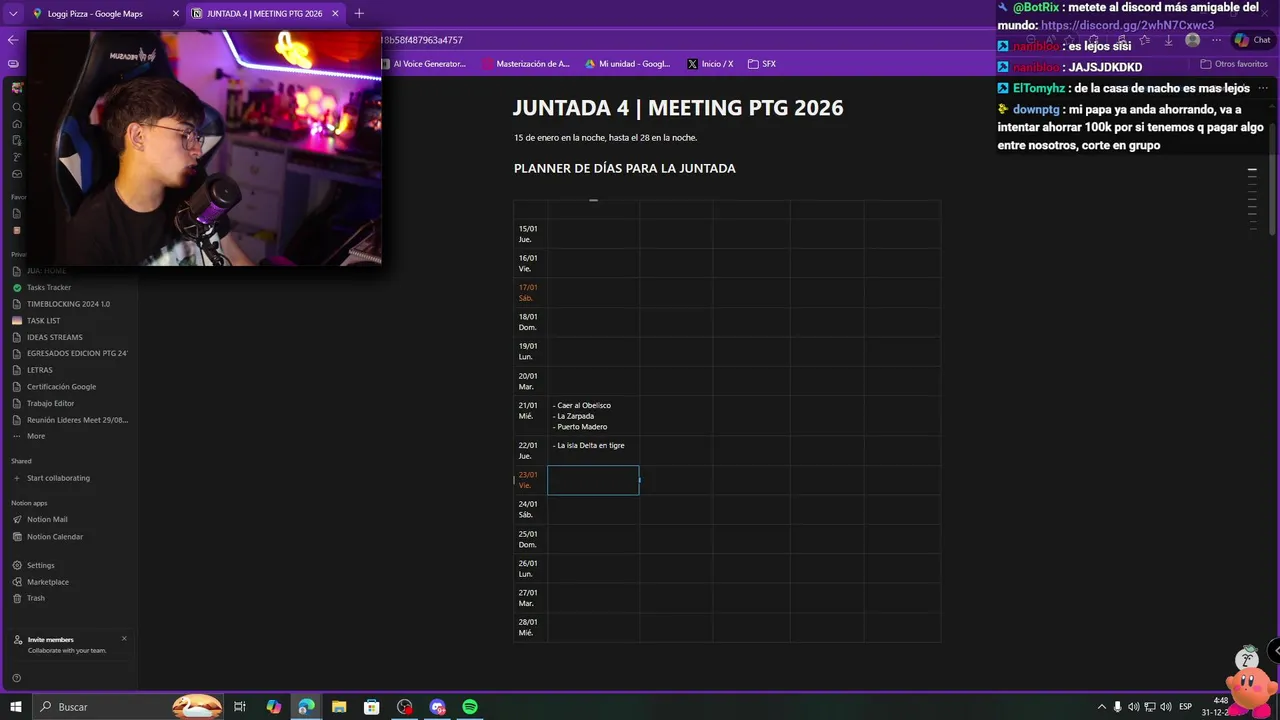Open Microsoft Edge on taskbar
This screenshot has width=1280, height=720.
click(x=306, y=707)
